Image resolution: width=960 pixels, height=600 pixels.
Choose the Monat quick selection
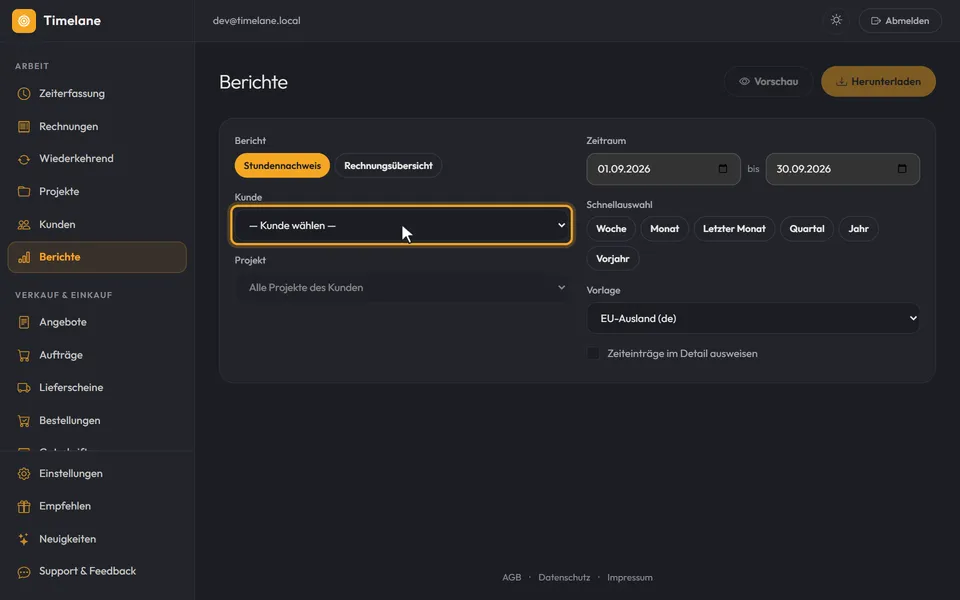tap(664, 228)
